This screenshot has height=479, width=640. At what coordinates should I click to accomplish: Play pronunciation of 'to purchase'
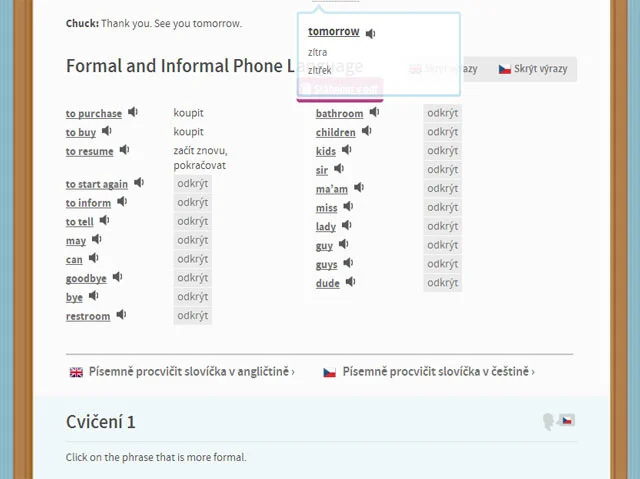[x=133, y=112]
